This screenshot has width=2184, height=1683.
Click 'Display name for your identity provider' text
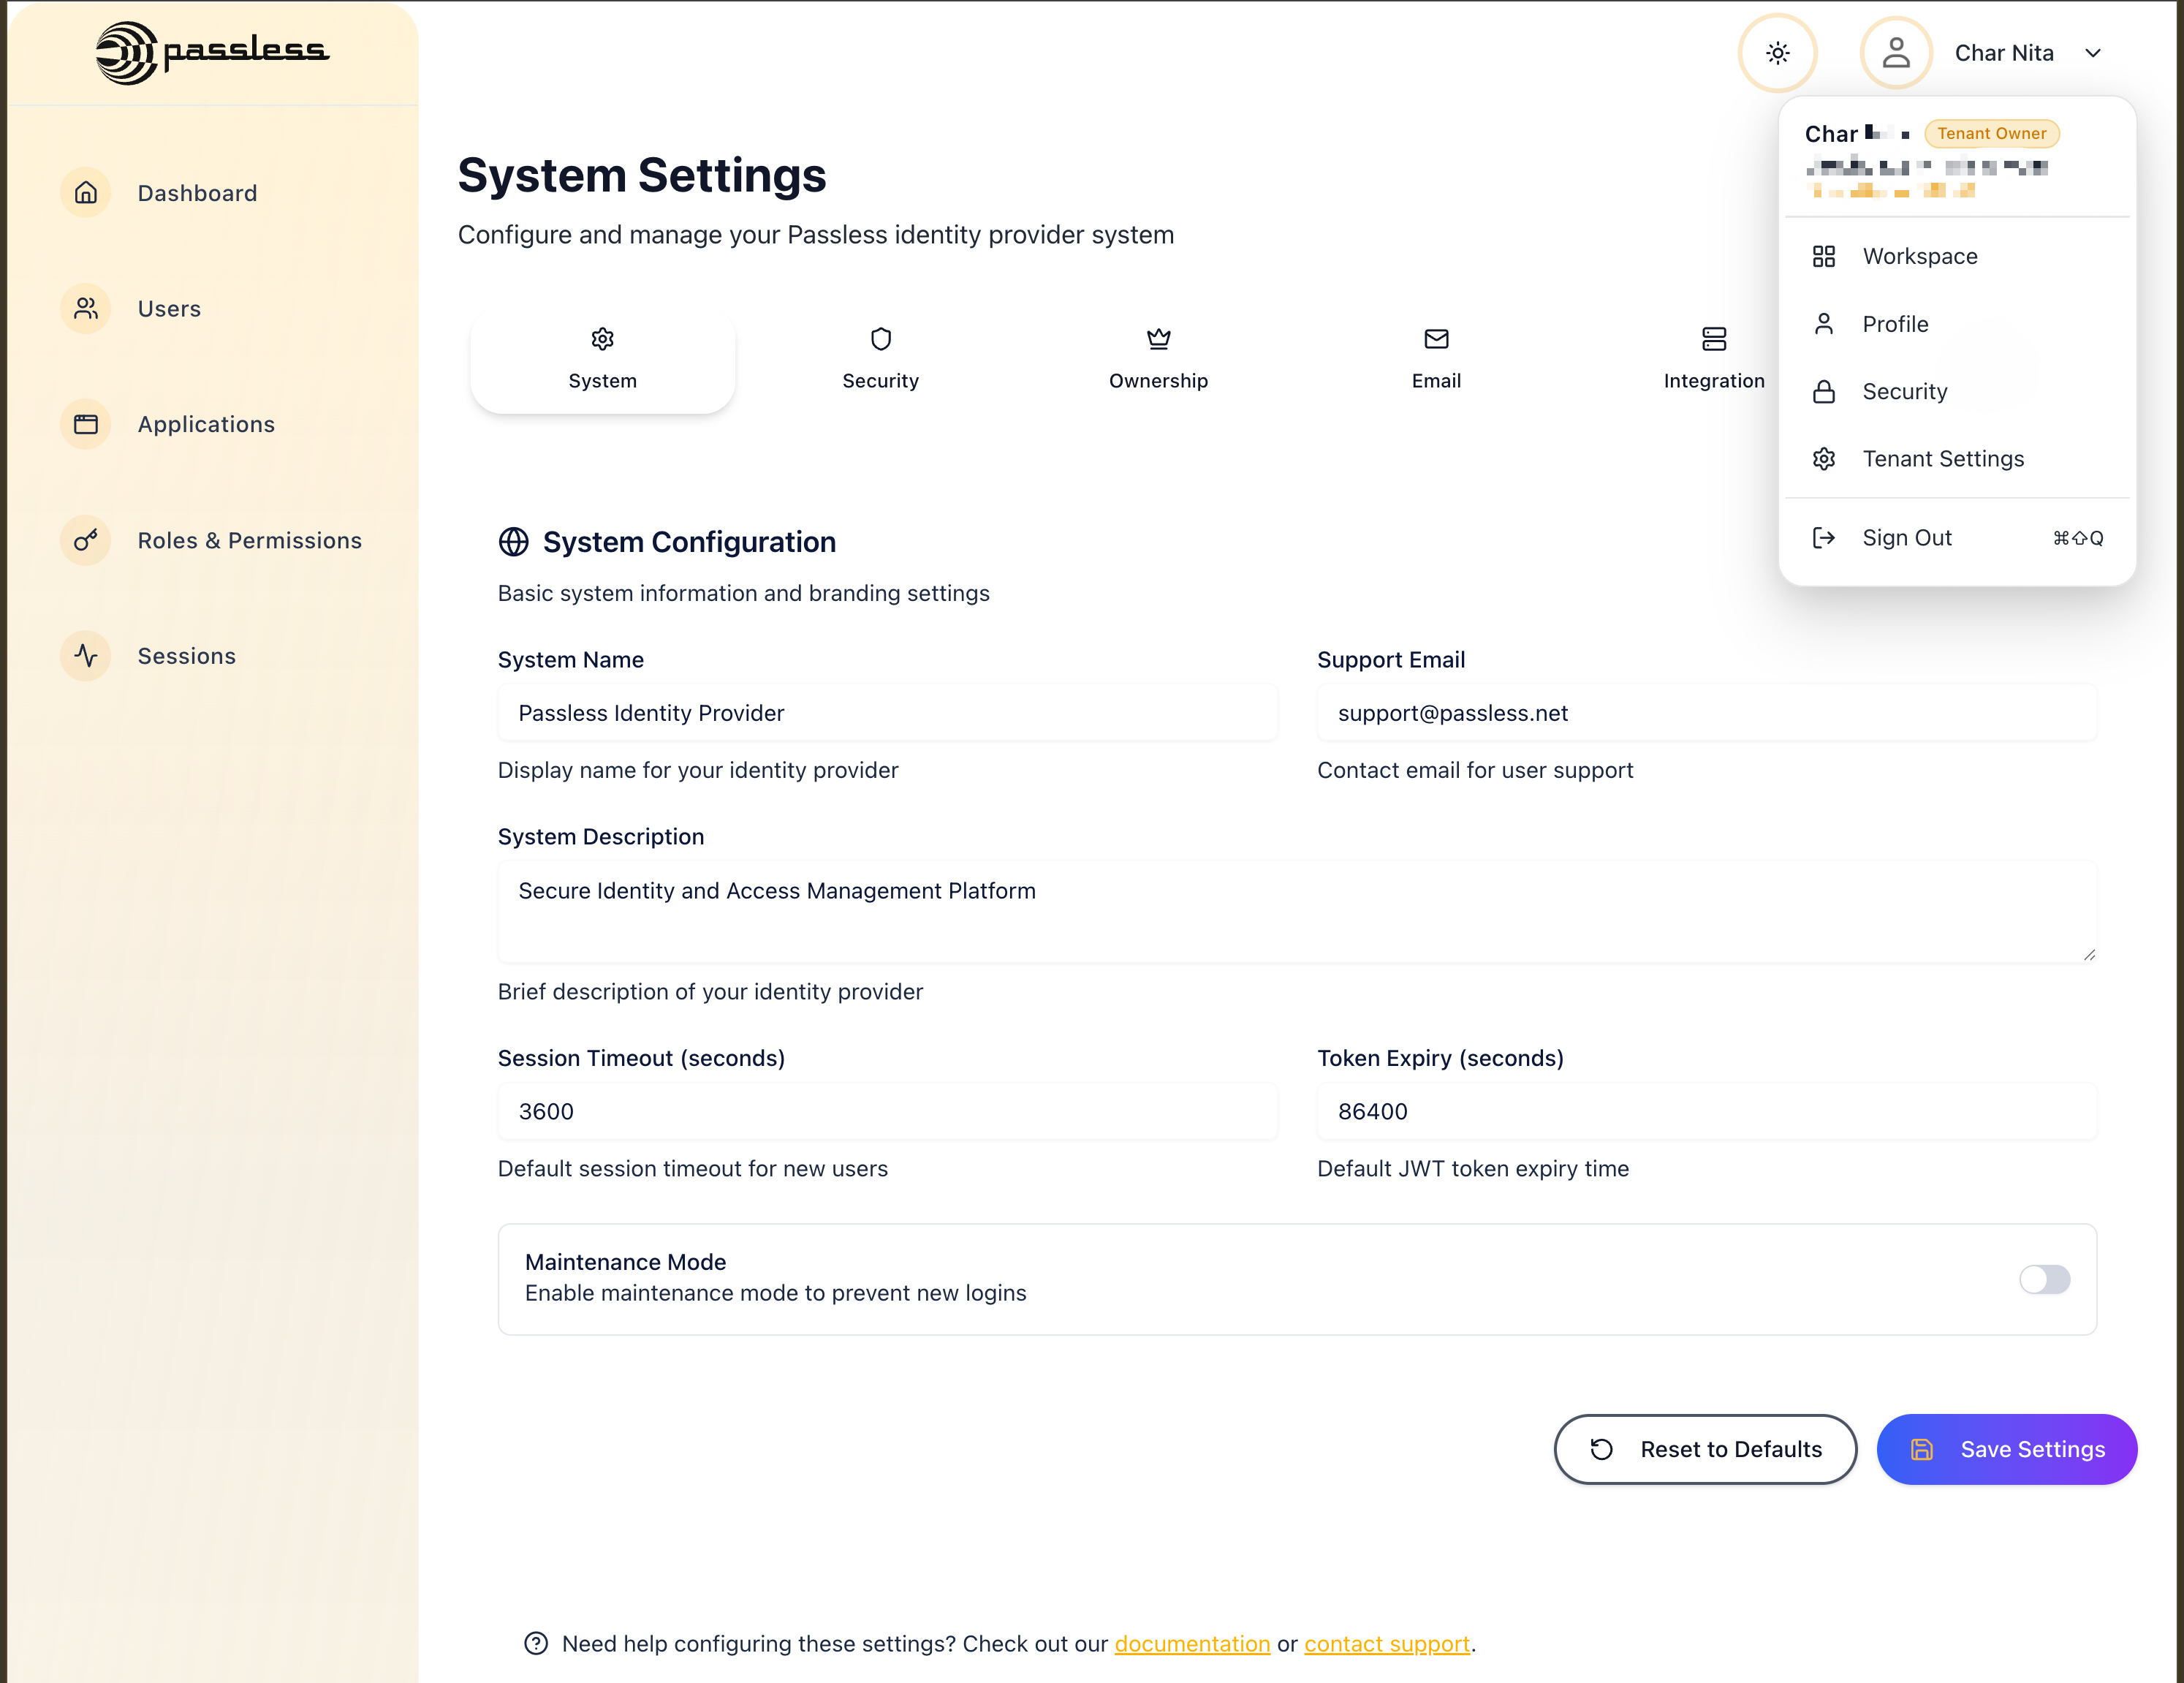pos(698,770)
